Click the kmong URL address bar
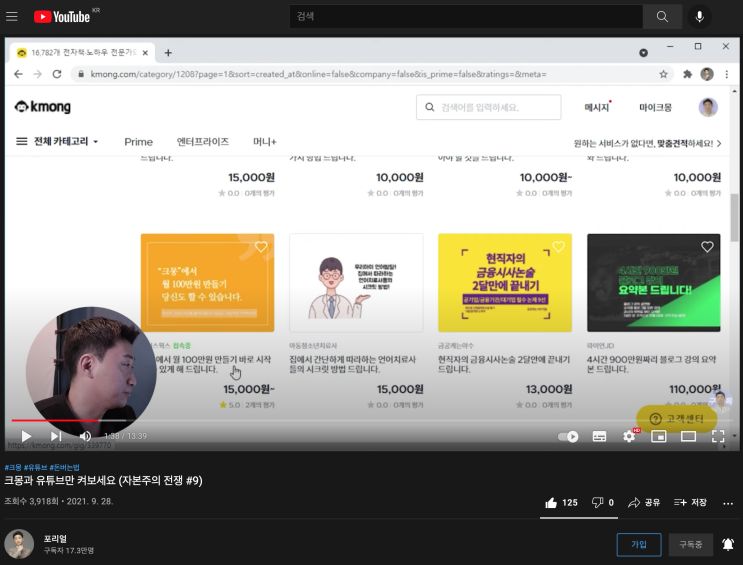 tap(370, 74)
